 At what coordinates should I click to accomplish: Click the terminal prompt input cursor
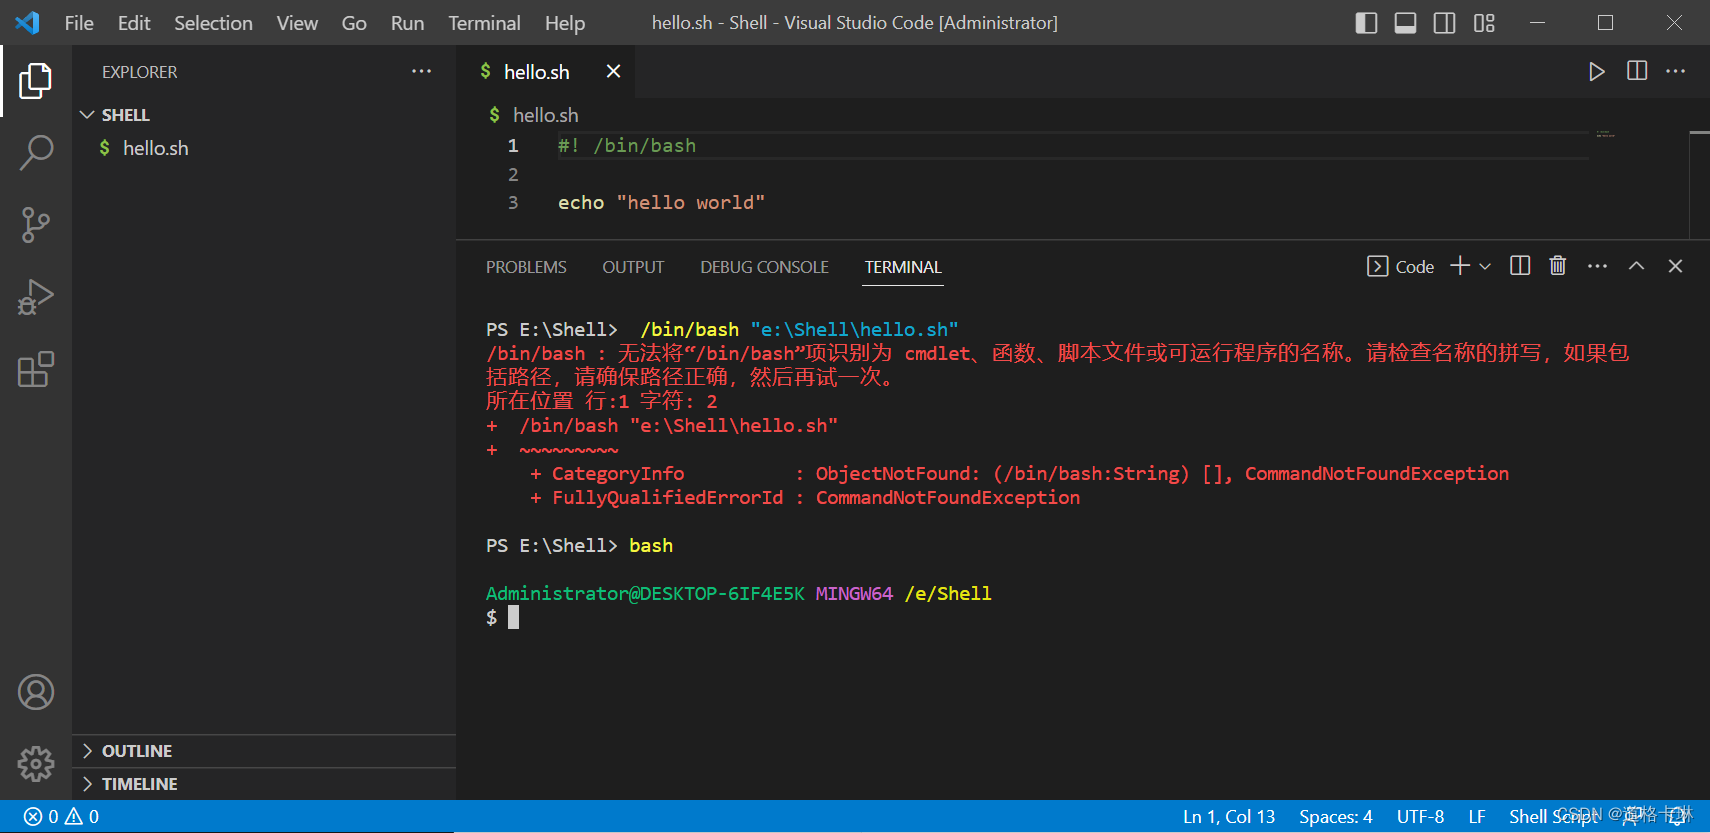[513, 617]
